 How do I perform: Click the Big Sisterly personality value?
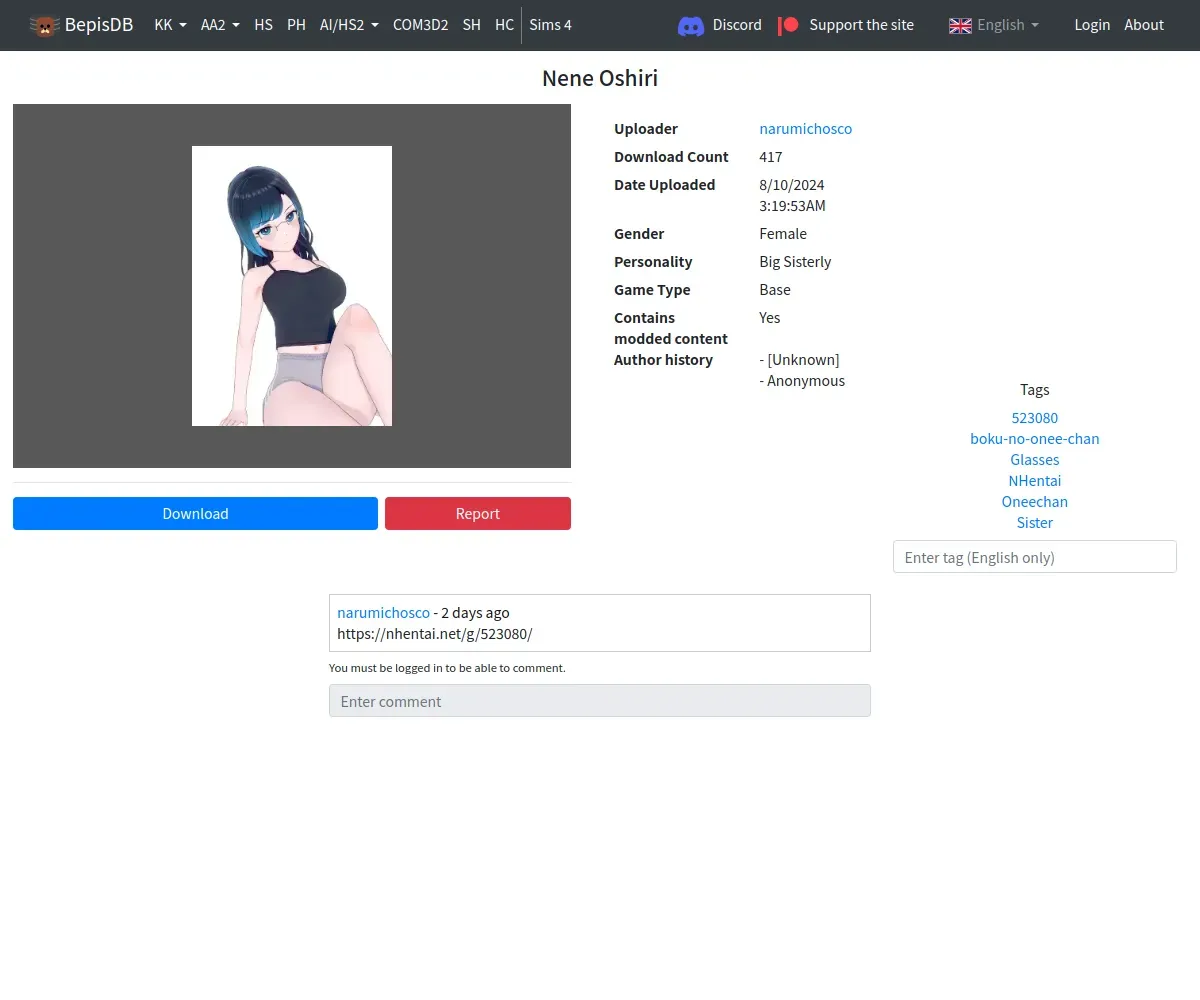pos(795,262)
